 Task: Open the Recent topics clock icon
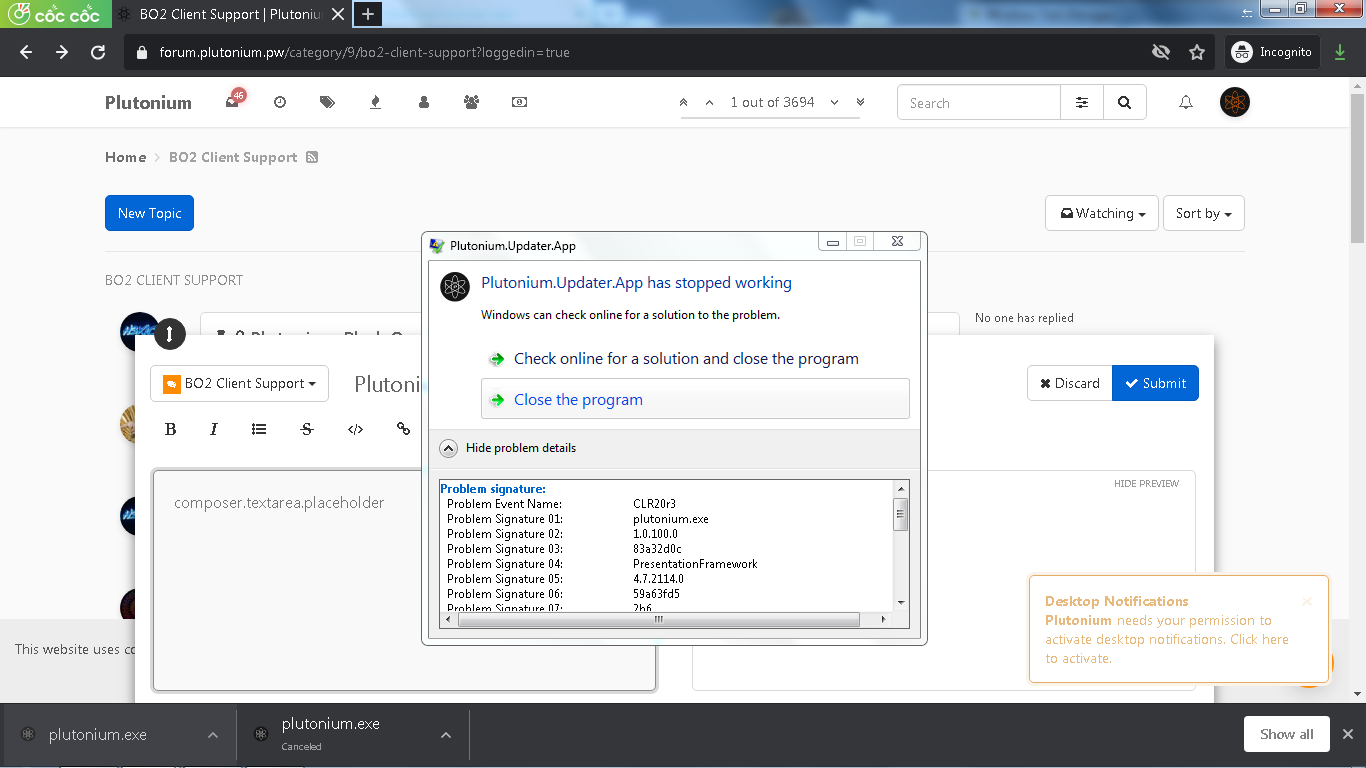coord(280,102)
